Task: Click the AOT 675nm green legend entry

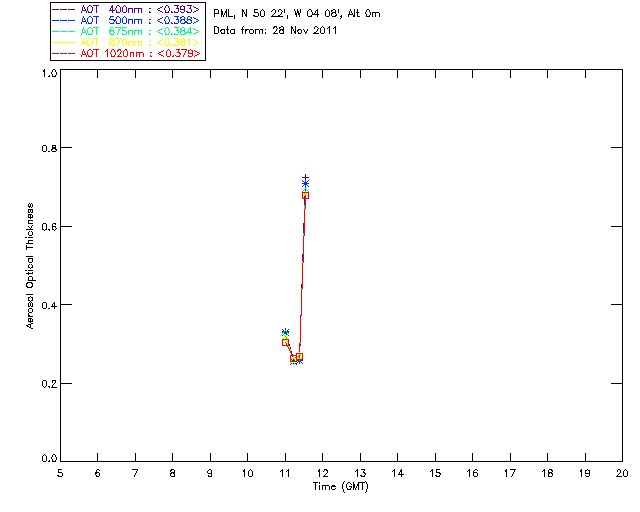Action: click(126, 31)
